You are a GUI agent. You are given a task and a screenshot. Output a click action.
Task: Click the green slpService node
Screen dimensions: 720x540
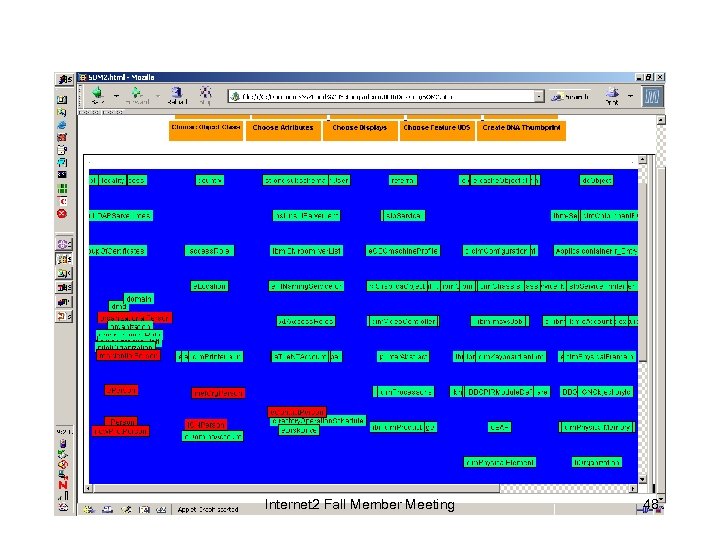403,215
